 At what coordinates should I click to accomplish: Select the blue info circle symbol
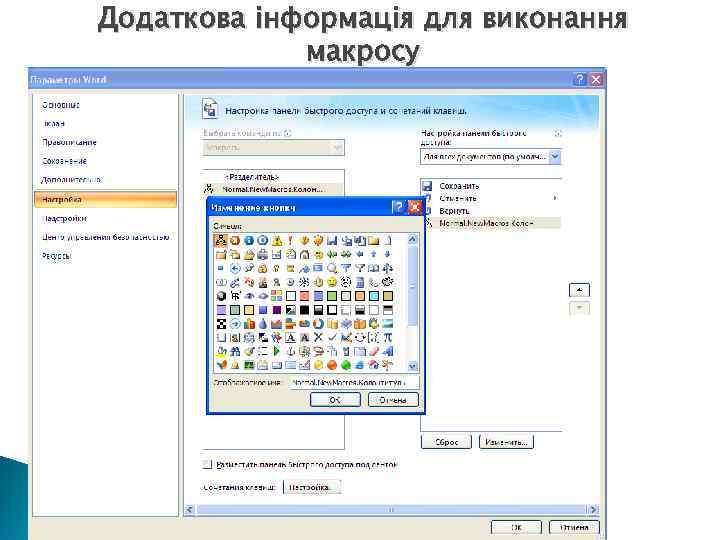(x=249, y=240)
